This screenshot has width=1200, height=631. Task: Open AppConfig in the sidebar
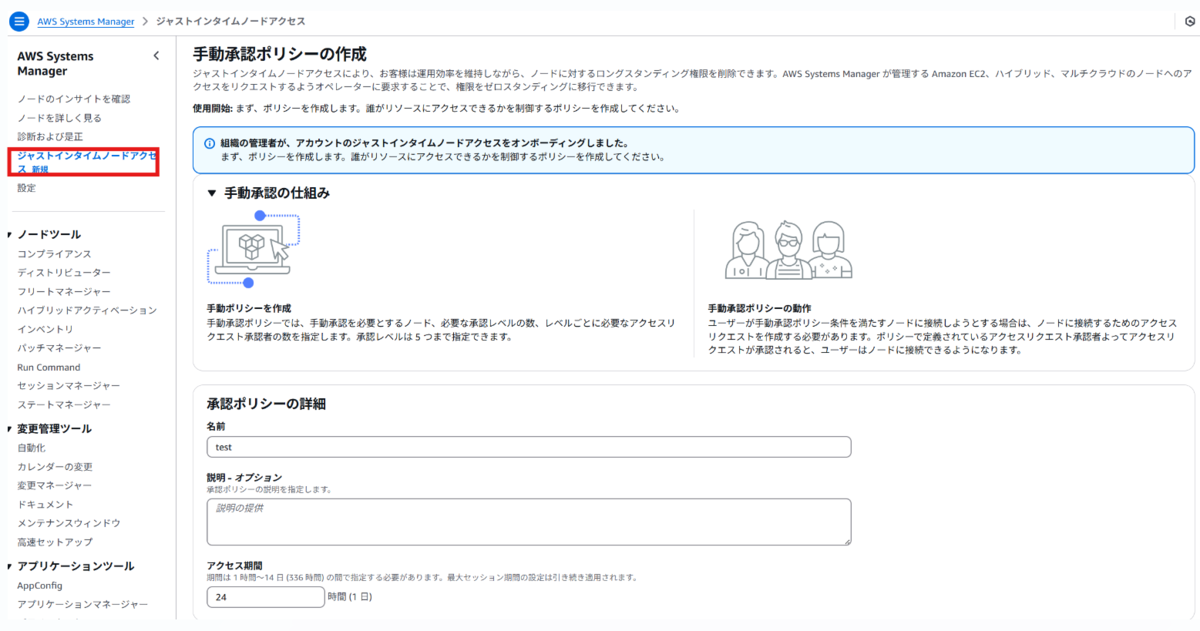[40, 585]
